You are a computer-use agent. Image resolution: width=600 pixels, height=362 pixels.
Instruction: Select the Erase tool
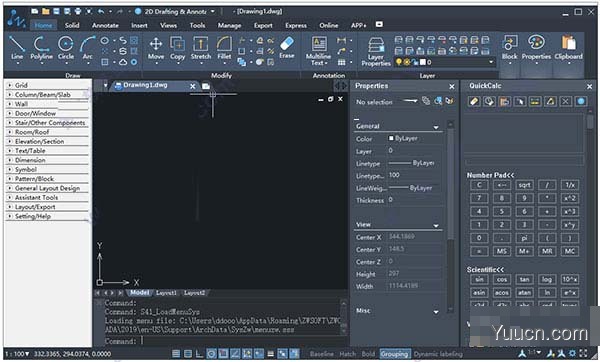(287, 47)
